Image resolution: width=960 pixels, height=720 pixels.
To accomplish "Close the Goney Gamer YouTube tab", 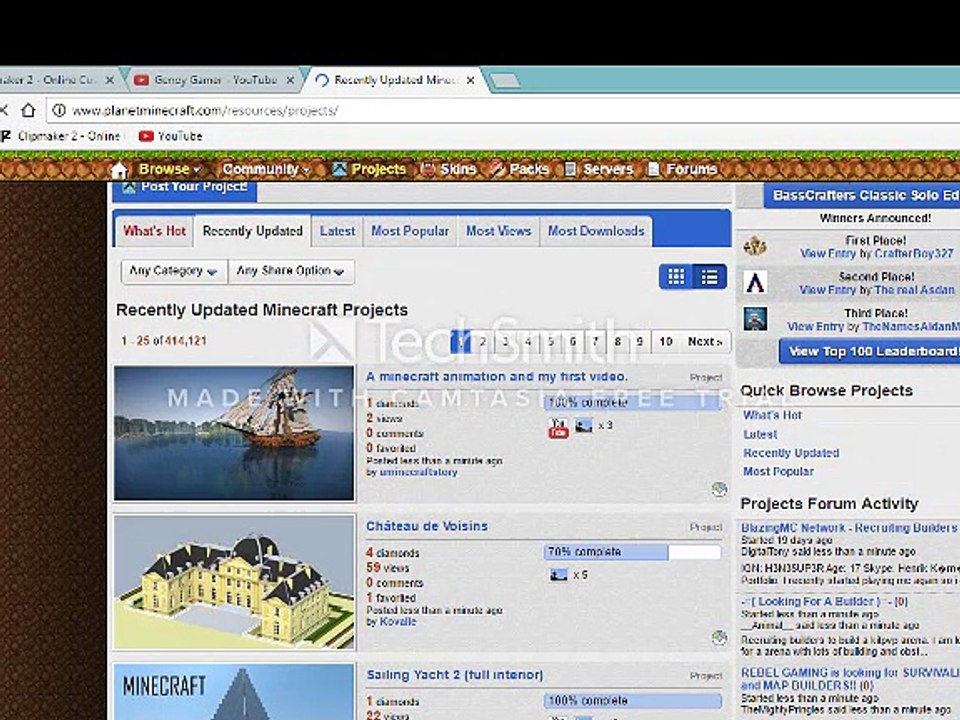I will (x=290, y=80).
